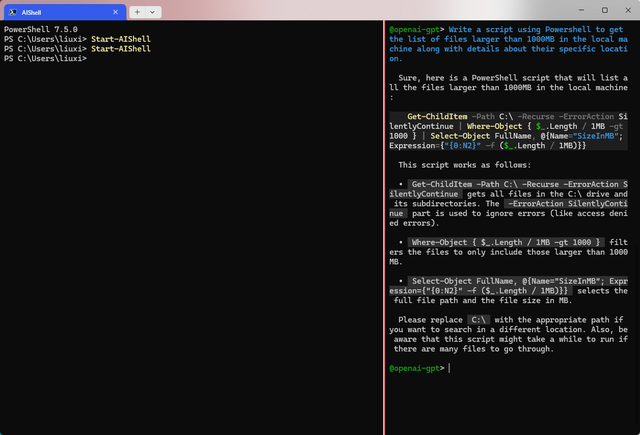Image resolution: width=640 pixels, height=435 pixels.
Task: Click the PowerShell icon on AIShell tab
Action: pyautogui.click(x=13, y=12)
